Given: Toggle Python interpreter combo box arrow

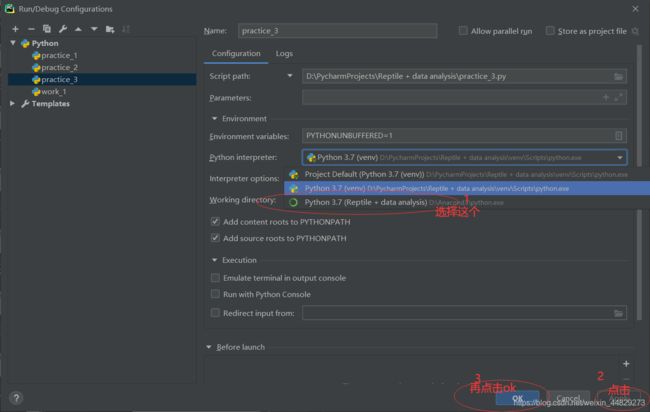Looking at the screenshot, I should (x=620, y=158).
